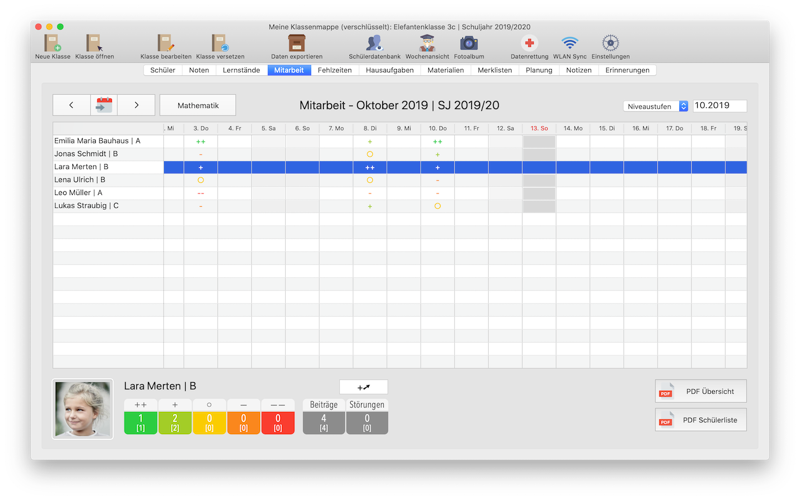Click Klasse bearbeiten in toolbar
This screenshot has width=800, height=500.
165,45
